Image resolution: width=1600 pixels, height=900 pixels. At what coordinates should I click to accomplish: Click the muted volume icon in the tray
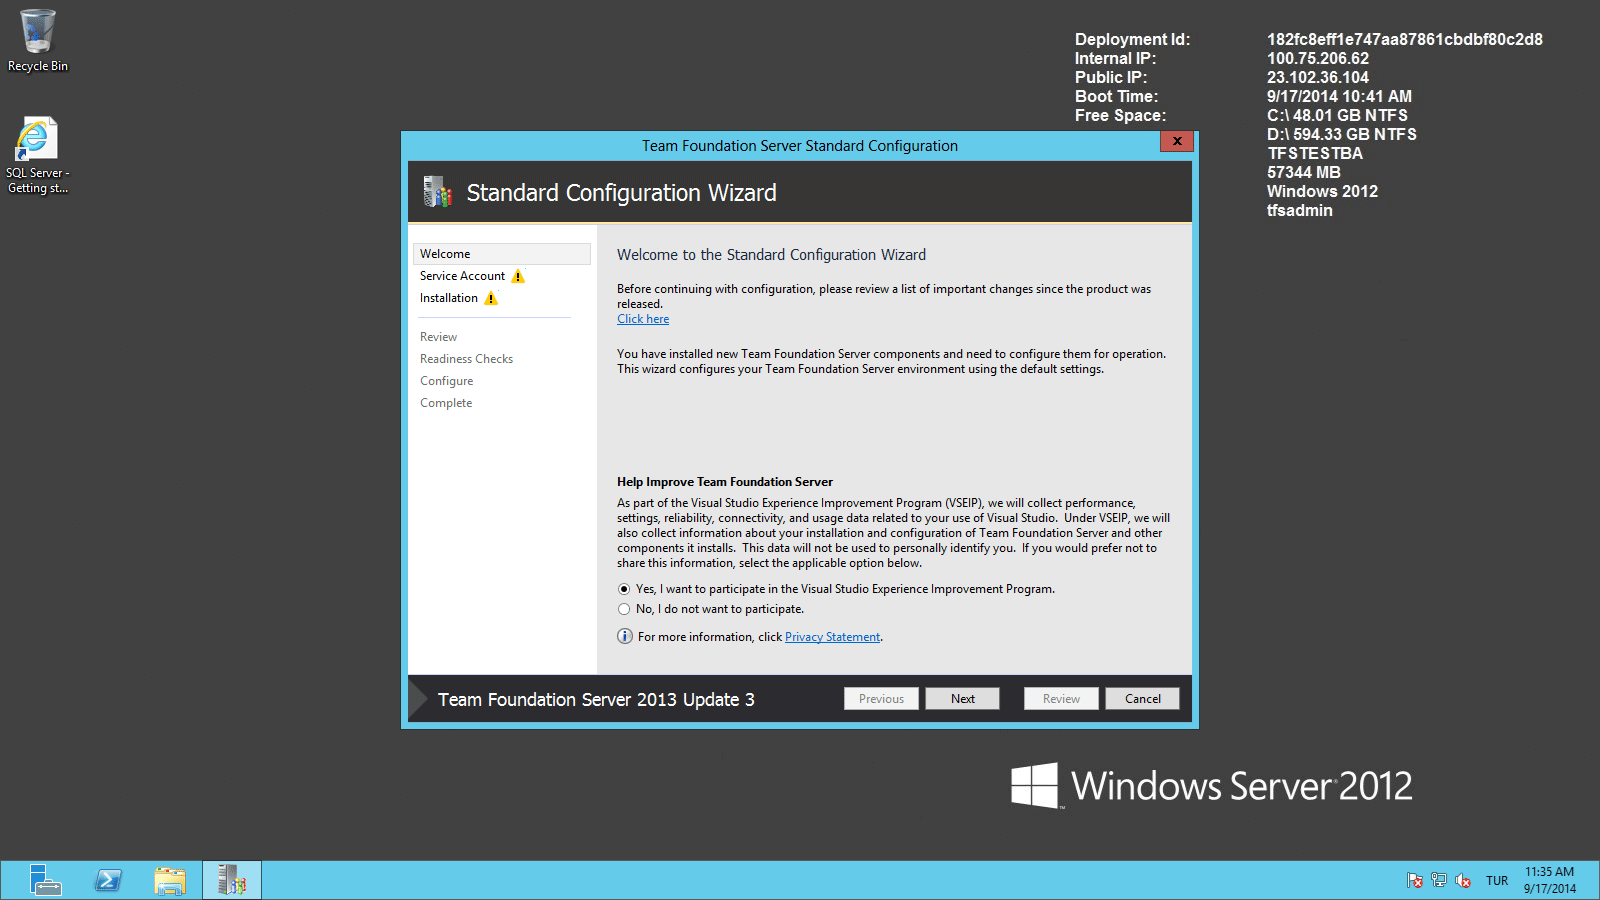point(1463,880)
